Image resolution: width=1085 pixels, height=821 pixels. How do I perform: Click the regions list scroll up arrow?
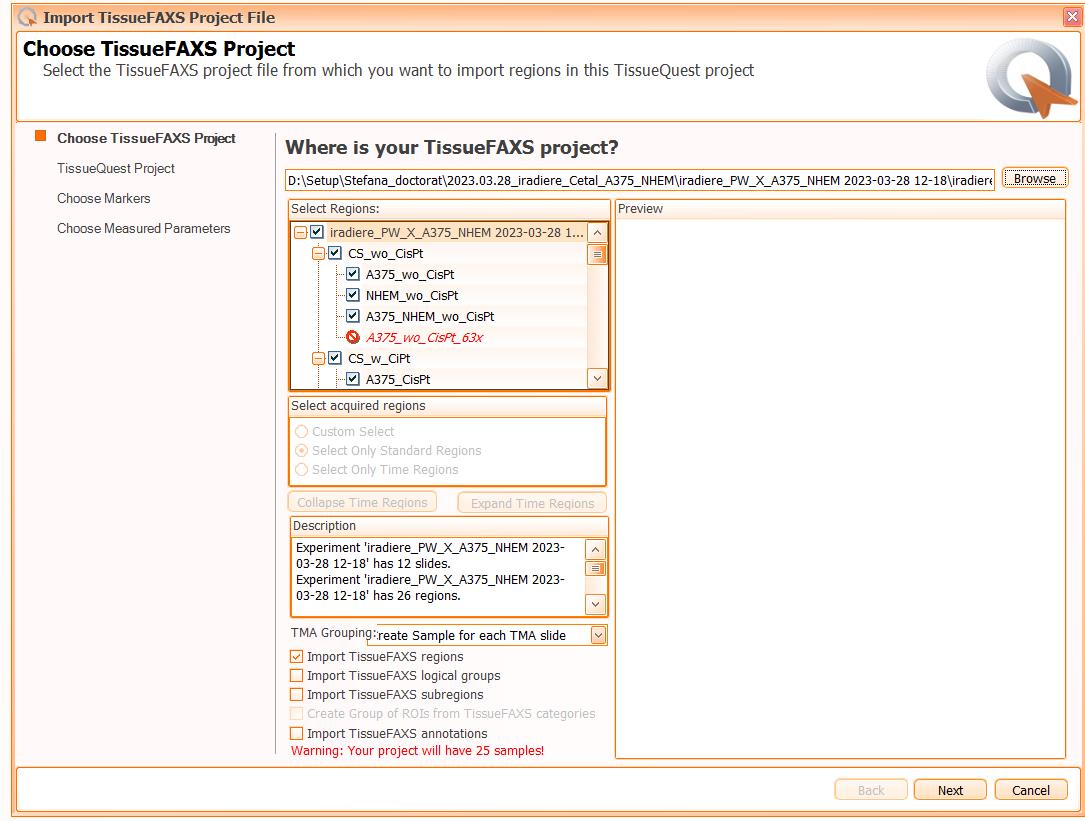597,233
